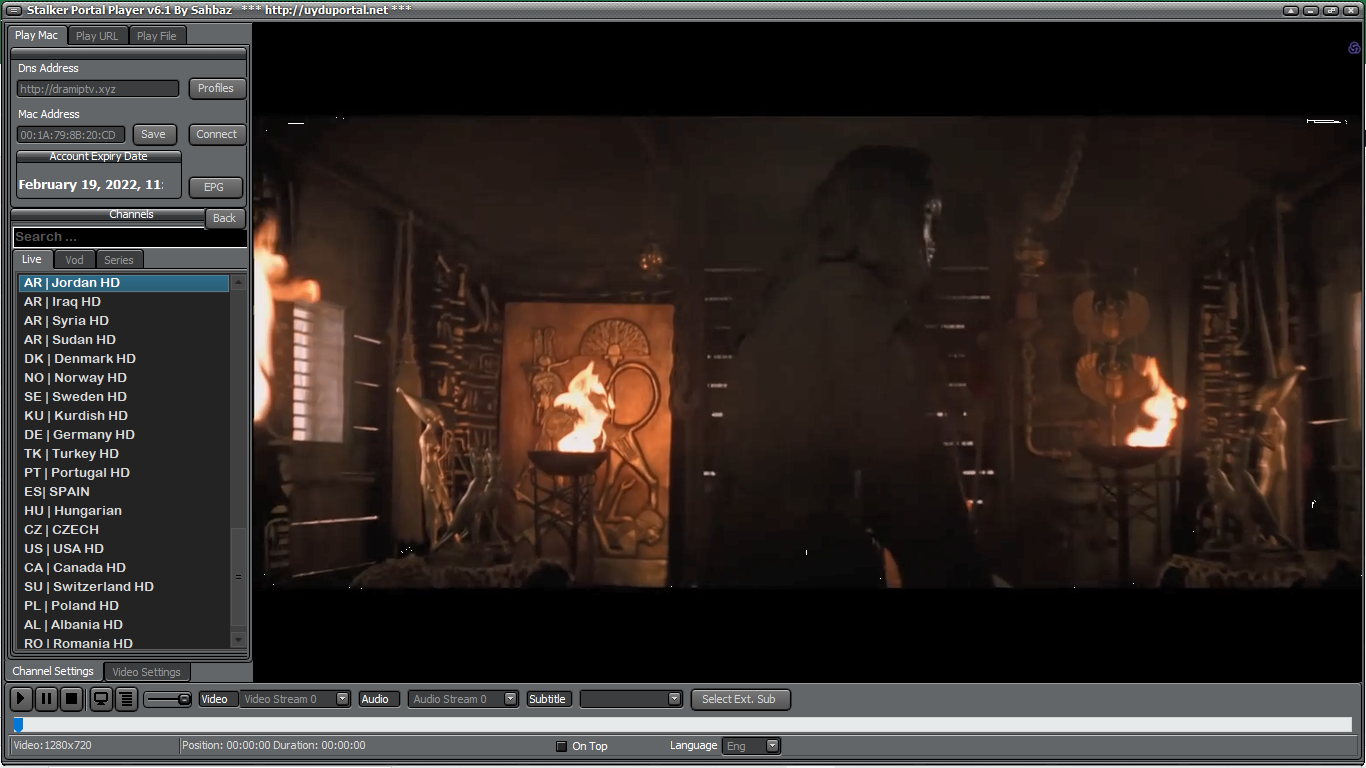
Task: Open the Vod tab
Action: [x=75, y=260]
